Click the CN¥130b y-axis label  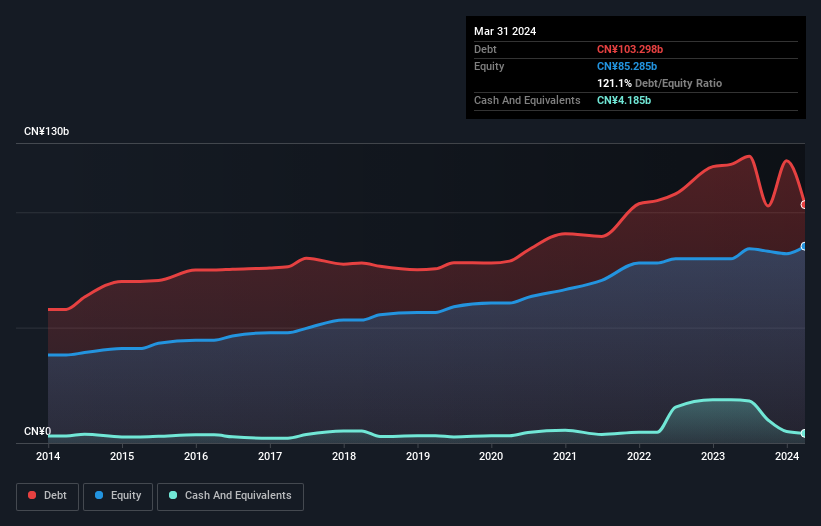tap(47, 131)
